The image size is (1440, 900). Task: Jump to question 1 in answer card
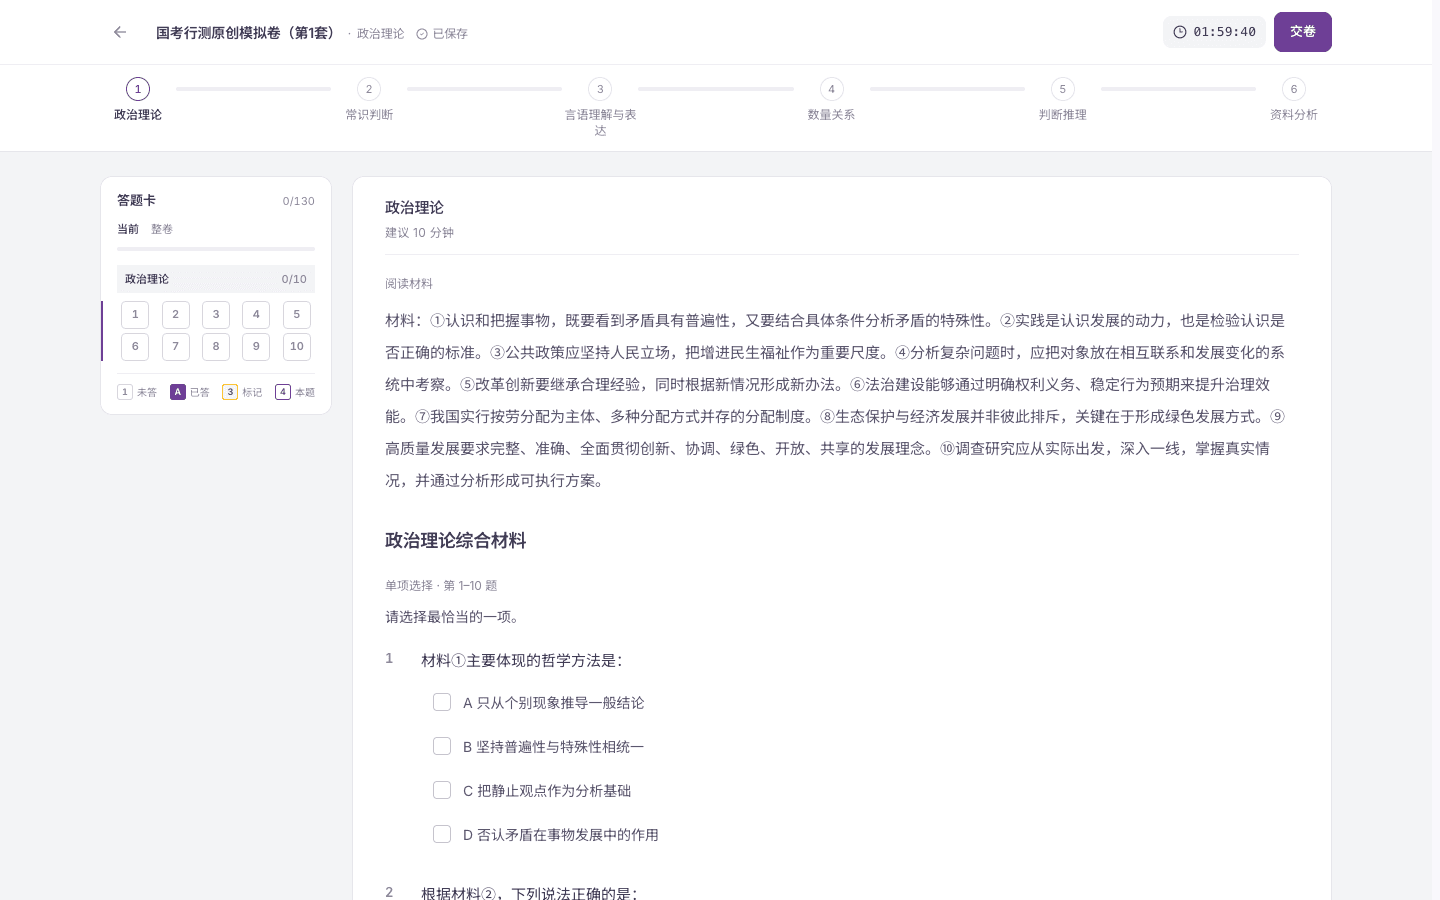[x=135, y=315]
